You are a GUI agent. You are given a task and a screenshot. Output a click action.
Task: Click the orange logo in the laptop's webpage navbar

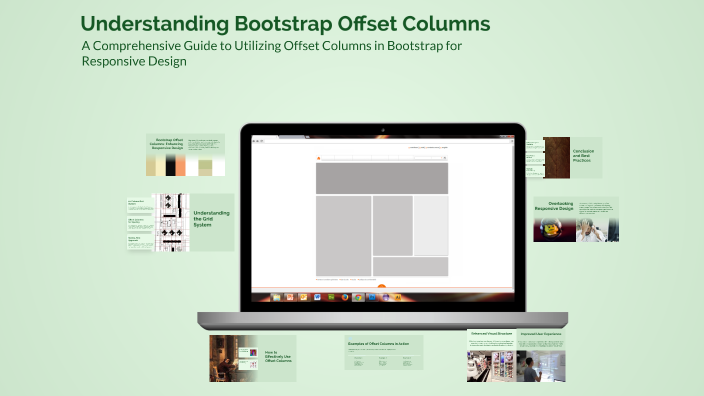coord(319,158)
